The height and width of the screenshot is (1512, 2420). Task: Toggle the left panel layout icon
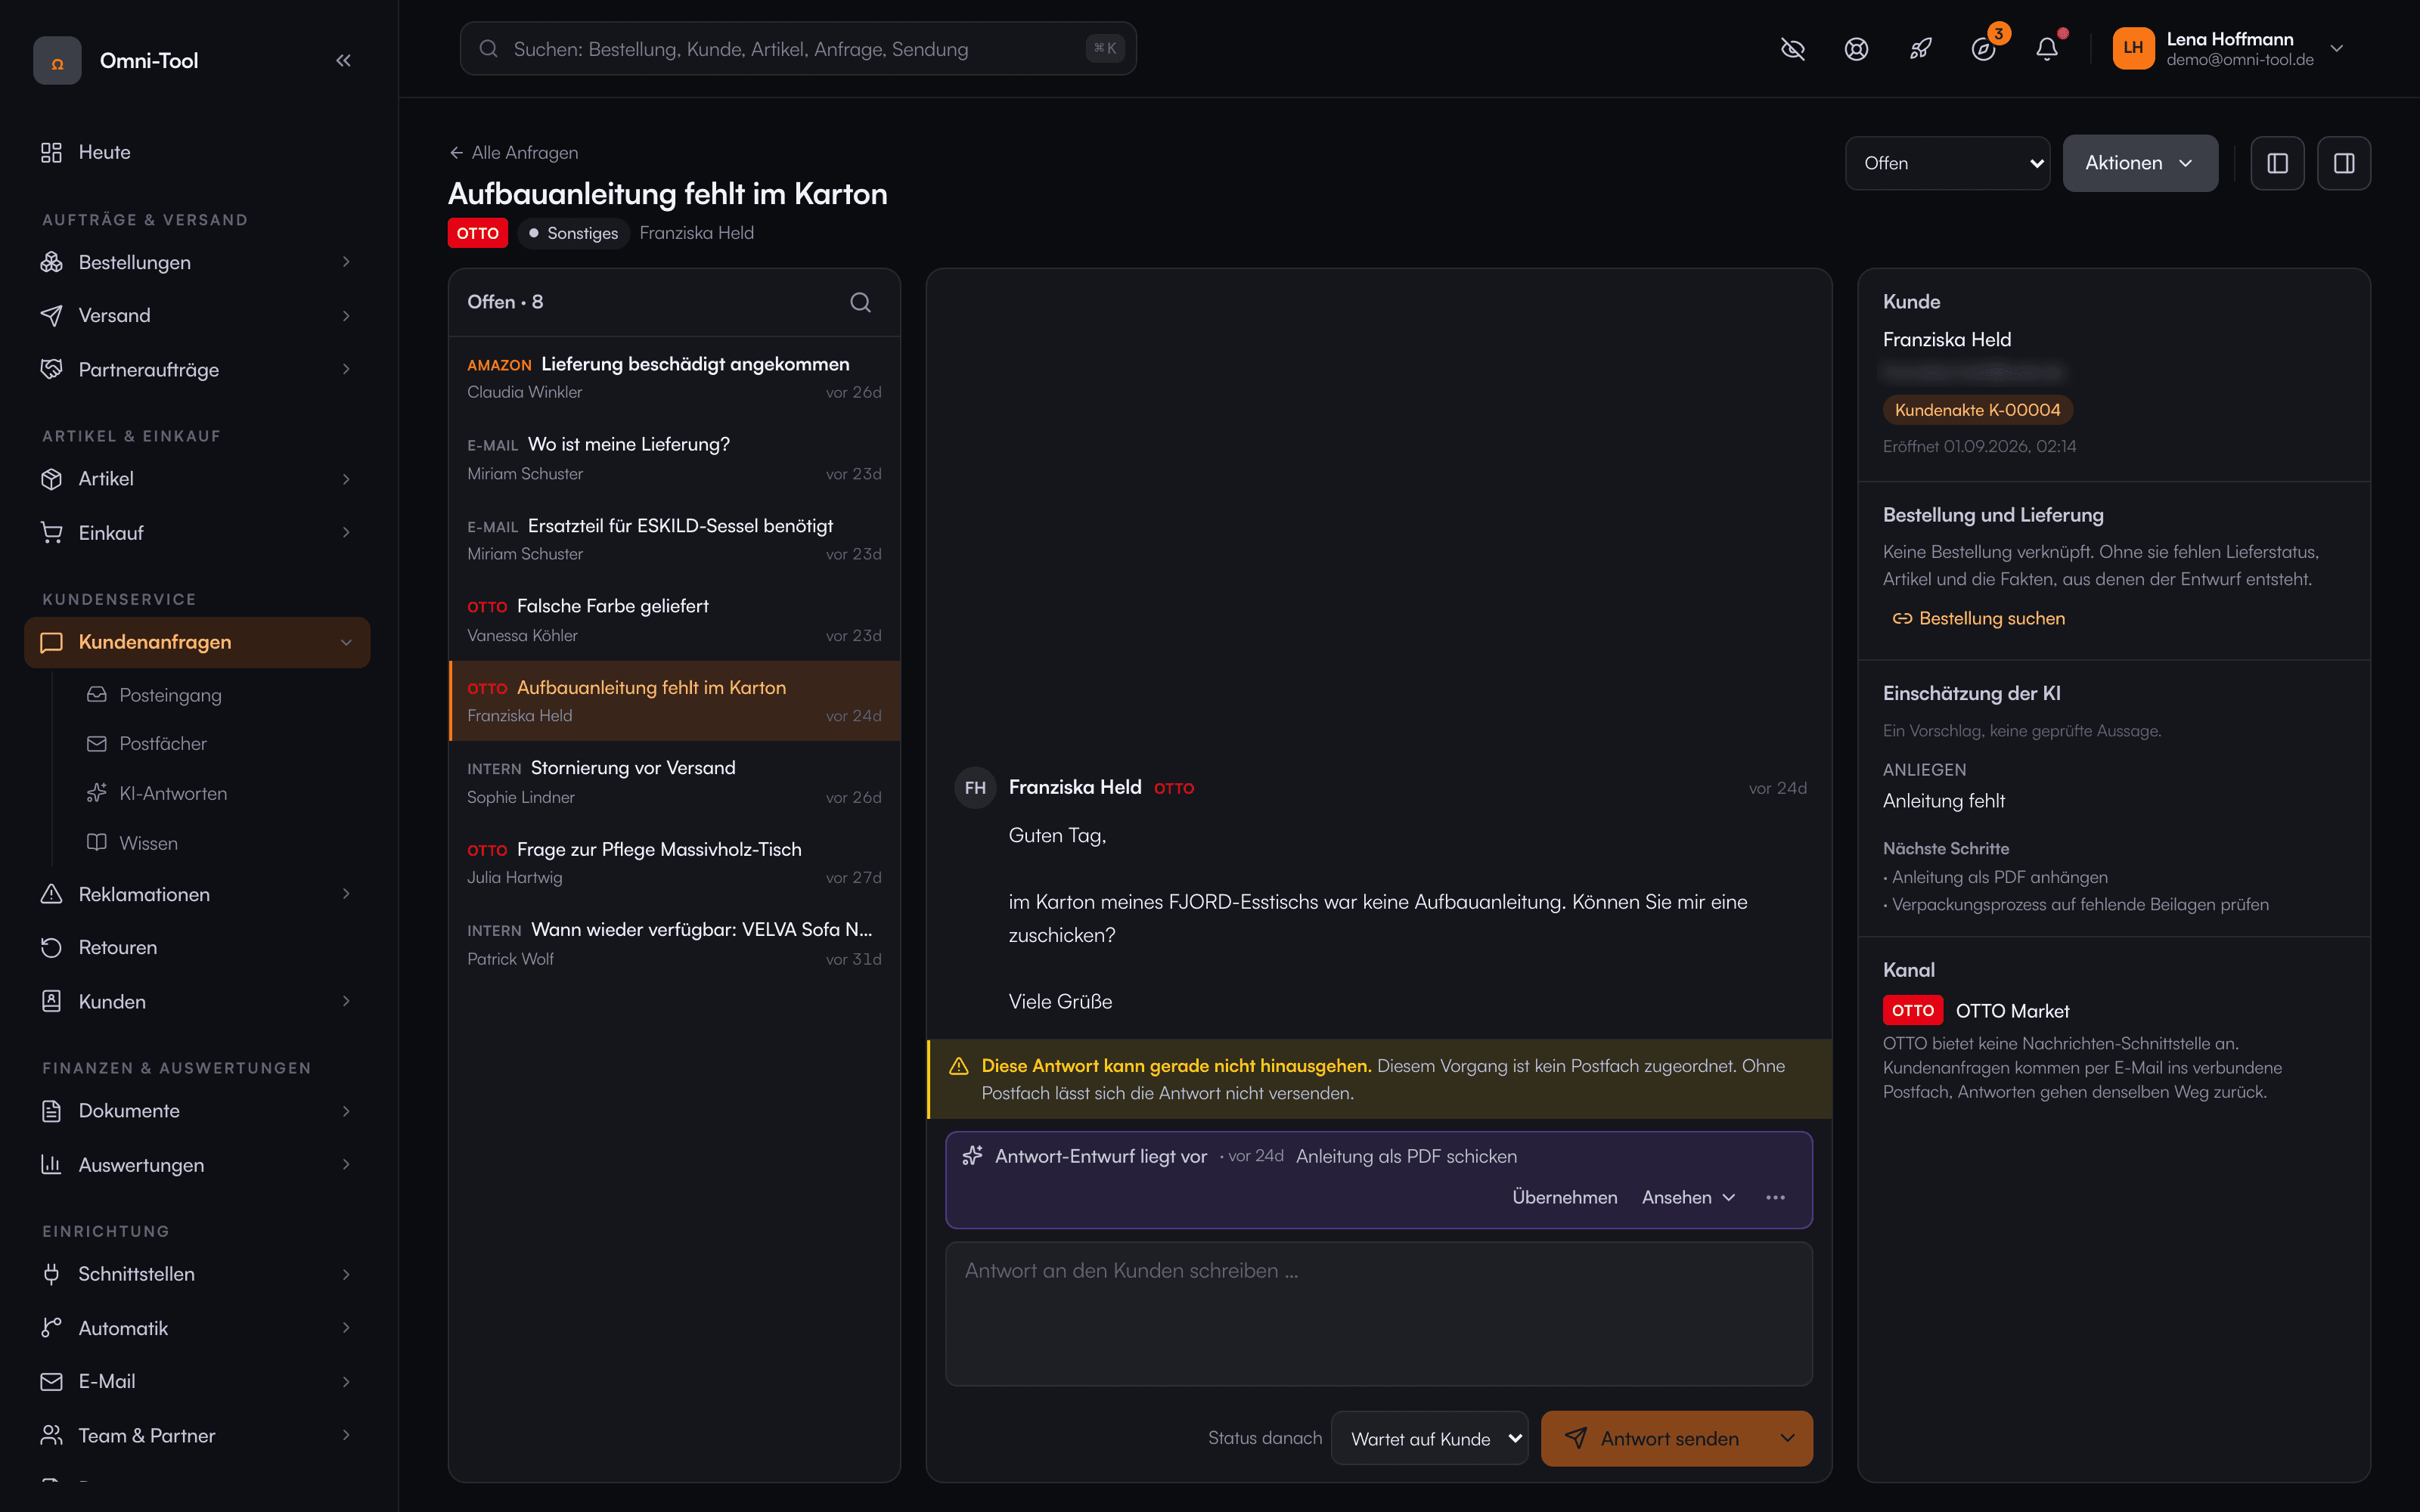pyautogui.click(x=2277, y=163)
